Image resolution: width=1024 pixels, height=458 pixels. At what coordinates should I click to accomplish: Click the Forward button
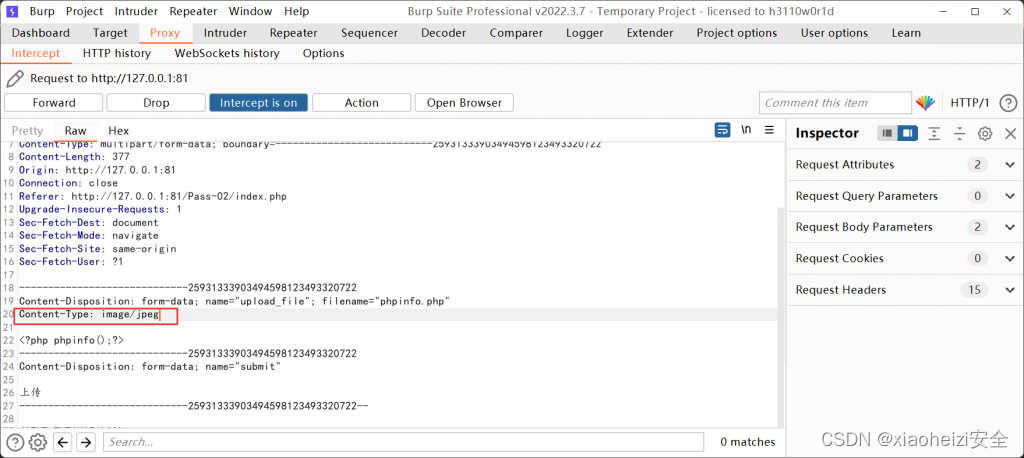[x=54, y=103]
